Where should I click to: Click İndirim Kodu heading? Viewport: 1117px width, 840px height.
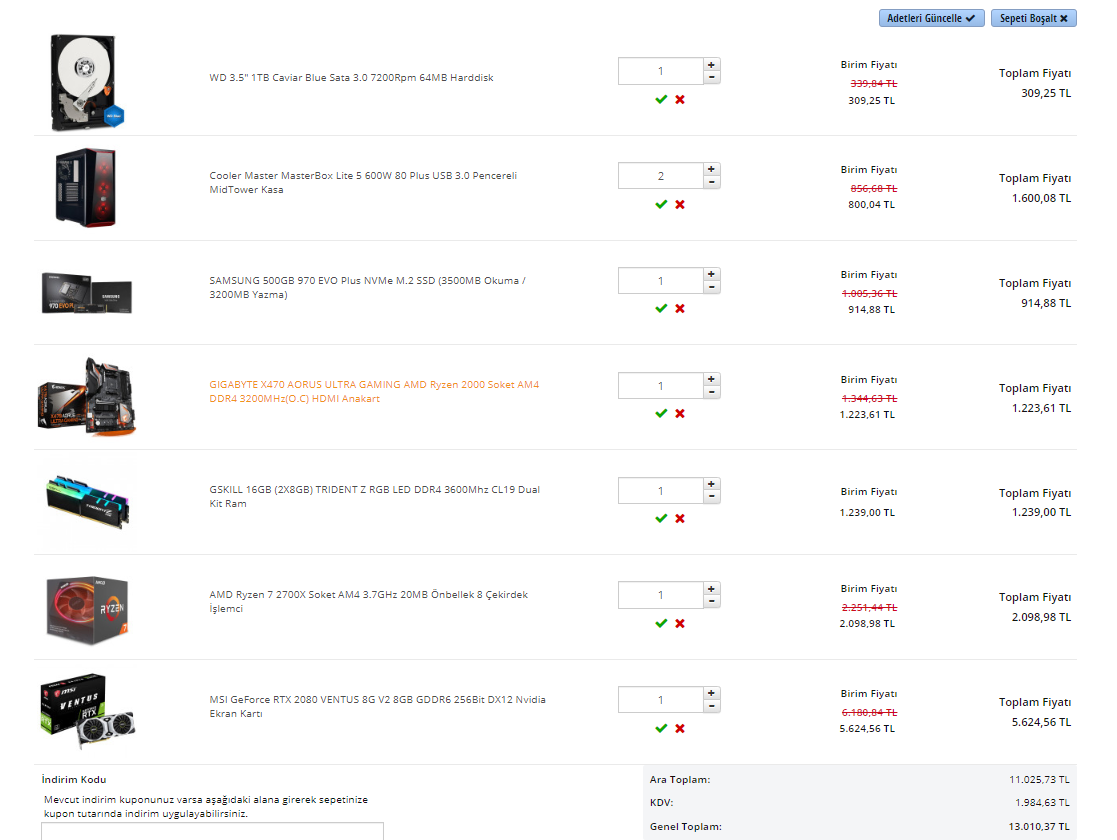tap(74, 779)
